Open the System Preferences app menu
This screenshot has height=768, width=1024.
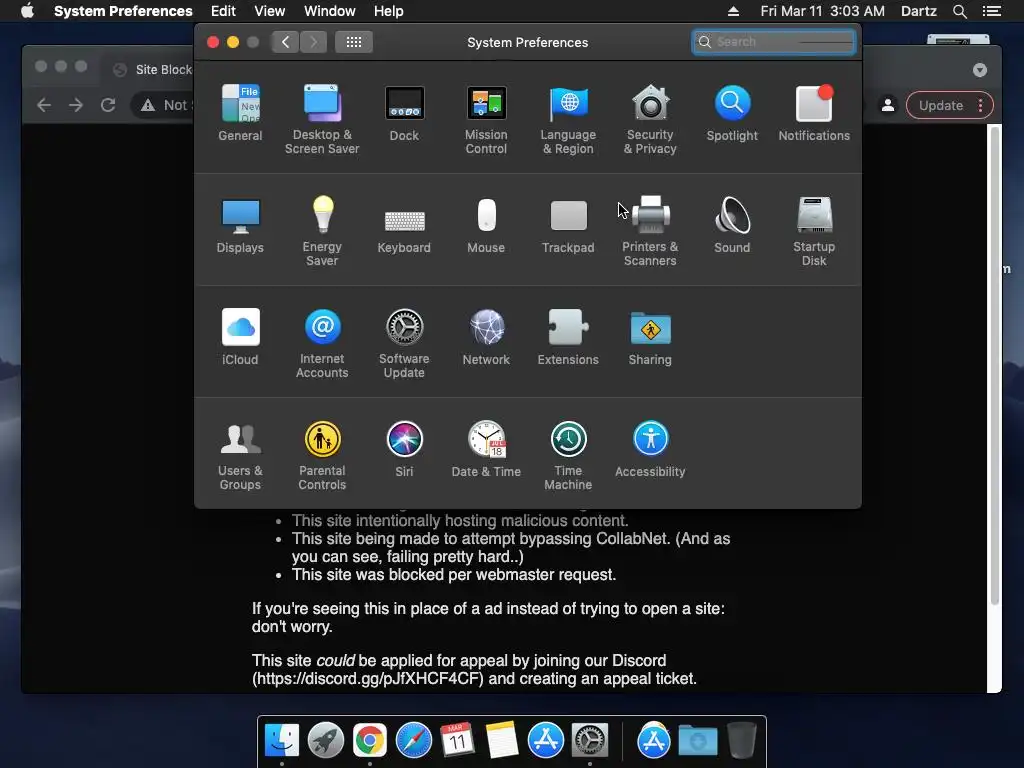[123, 11]
